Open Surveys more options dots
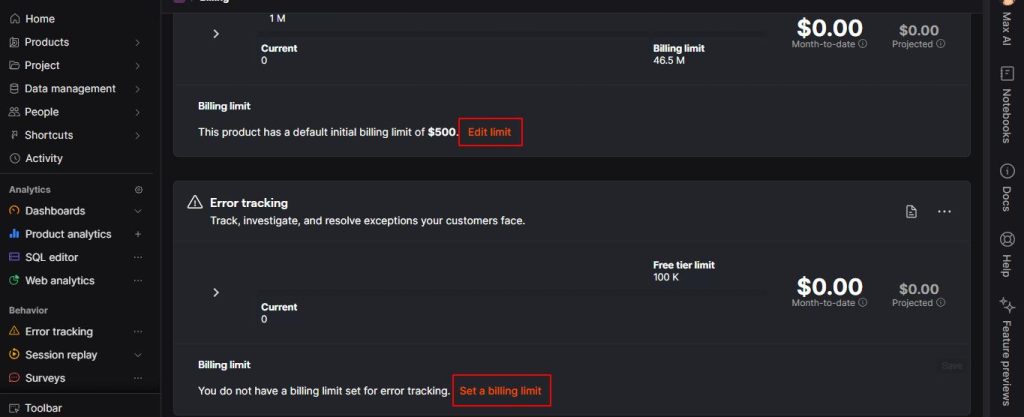Viewport: 1024px width, 417px height. [x=138, y=378]
